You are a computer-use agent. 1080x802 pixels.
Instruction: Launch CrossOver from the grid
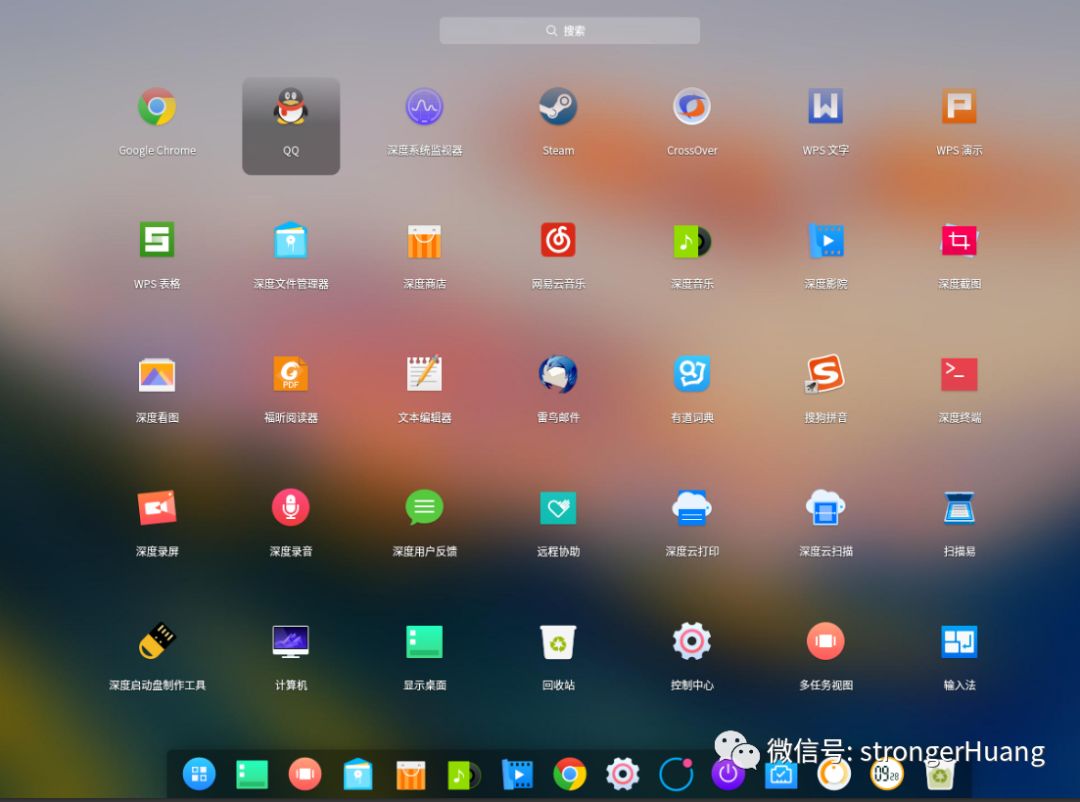(x=691, y=107)
